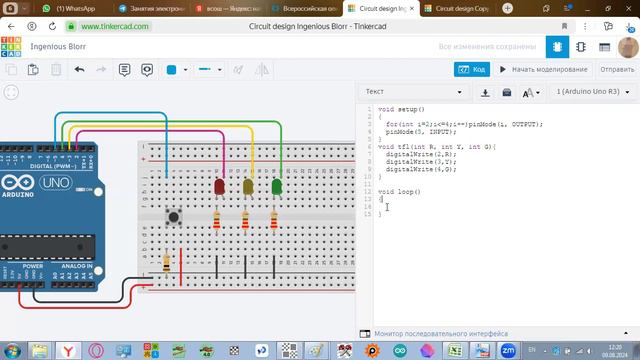Click the Tinkercad logo
640x360 pixels.
pyautogui.click(x=11, y=47)
